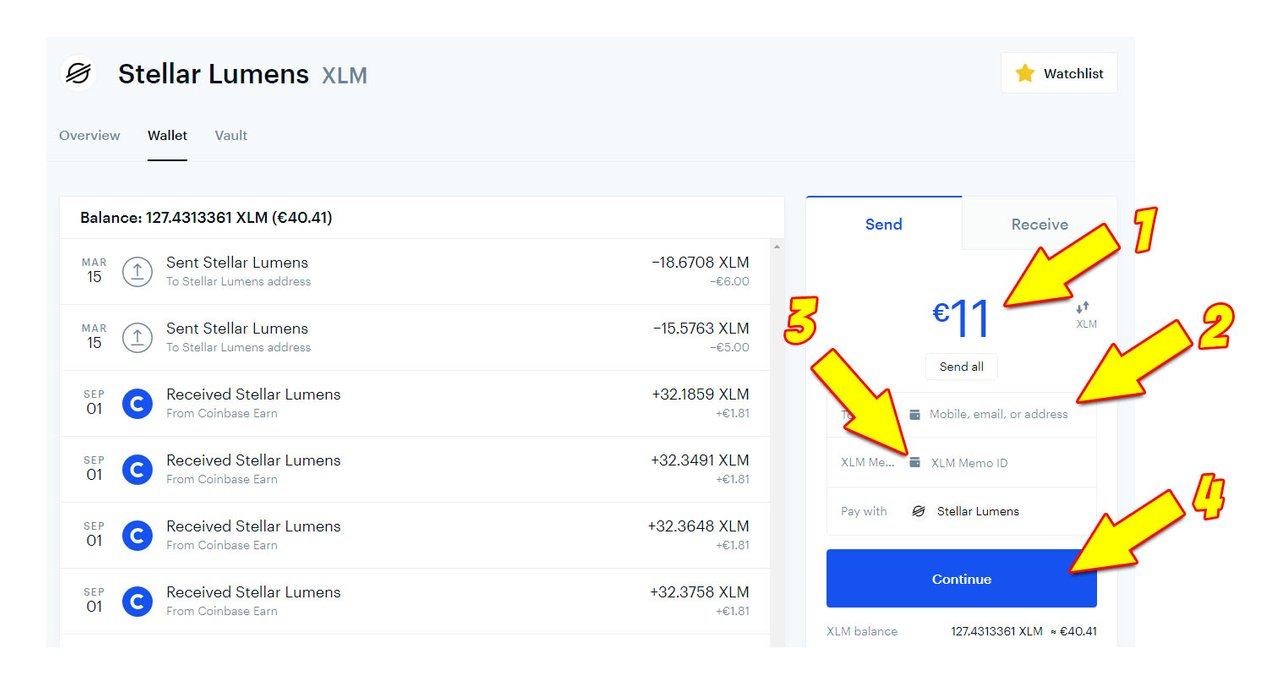Click the sent icon for -18.6708 XLM transaction

click(137, 271)
